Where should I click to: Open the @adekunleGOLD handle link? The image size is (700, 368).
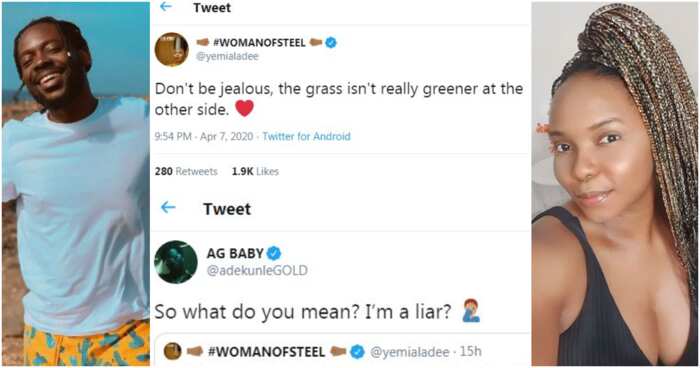(257, 271)
